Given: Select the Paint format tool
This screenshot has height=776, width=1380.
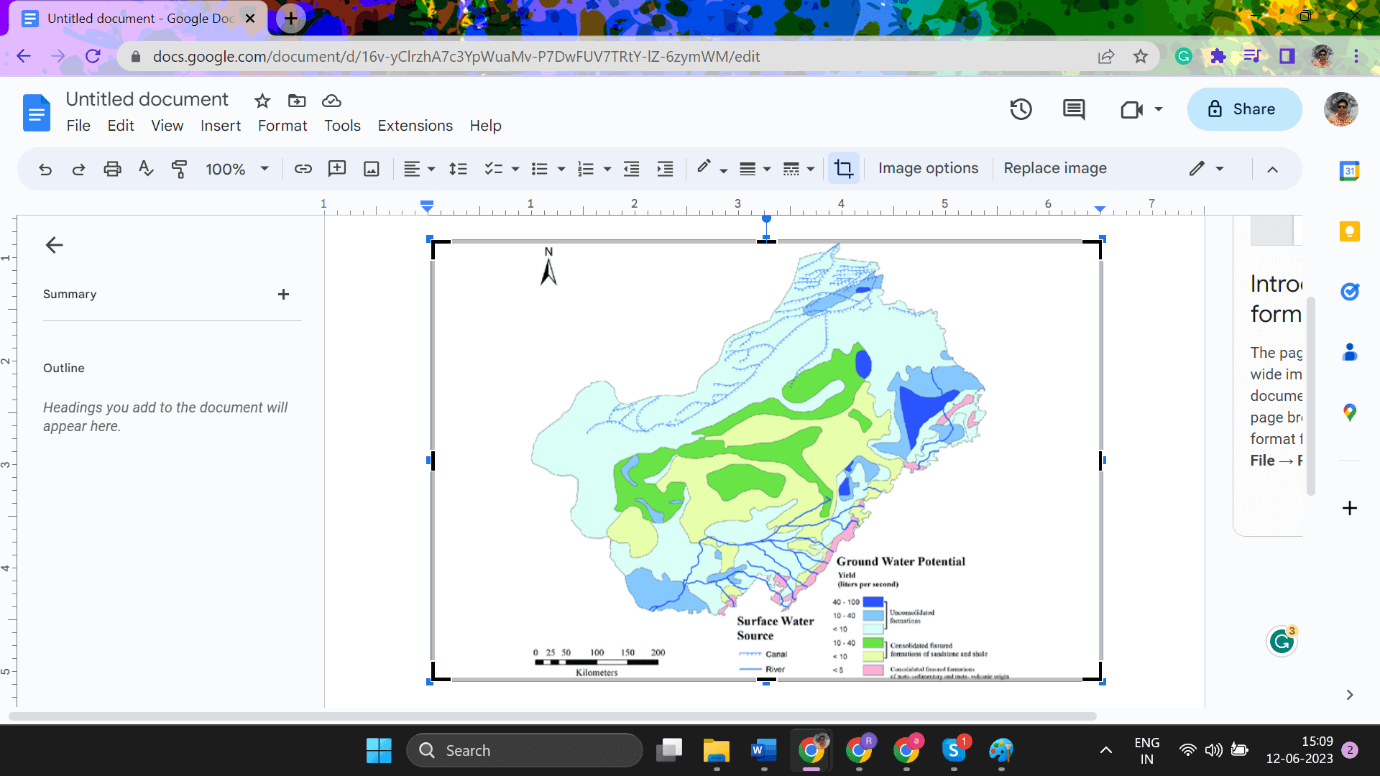Looking at the screenshot, I should [x=180, y=169].
